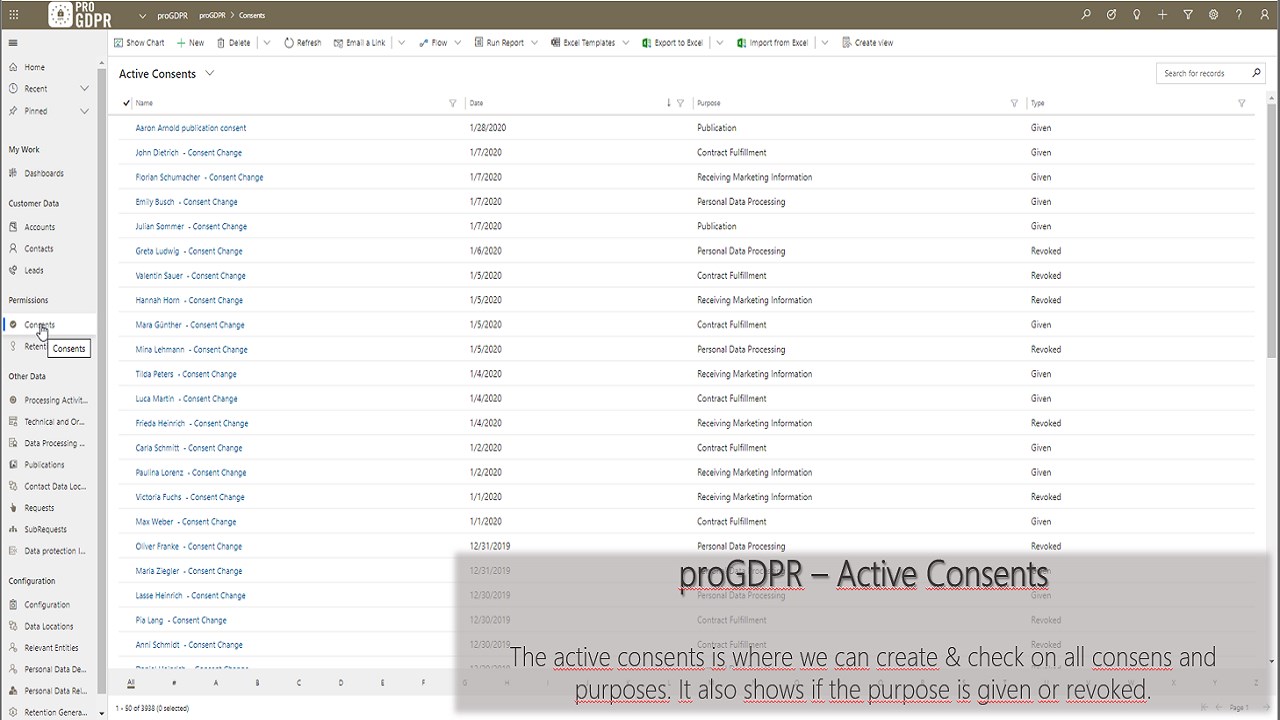Filter records by letter C in index bar
Viewport: 1280px width, 720px height.
[x=299, y=683]
